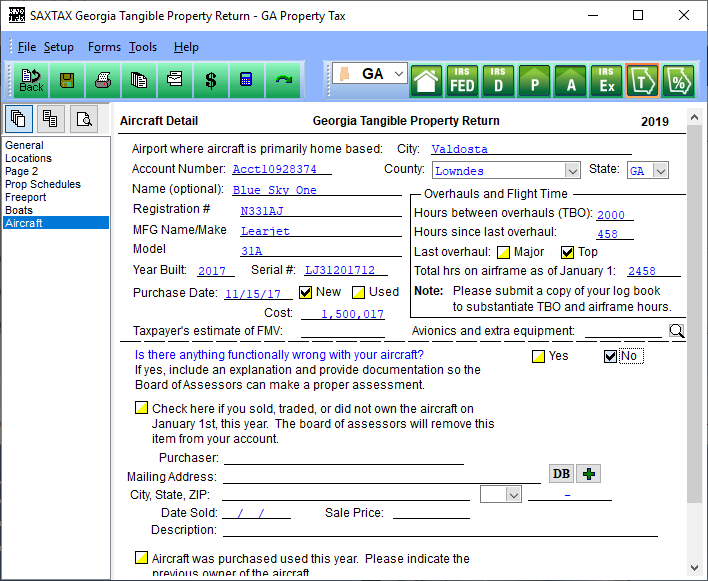Click the City field showing Valdosta
Screen dimensions: 708x581
point(531,149)
